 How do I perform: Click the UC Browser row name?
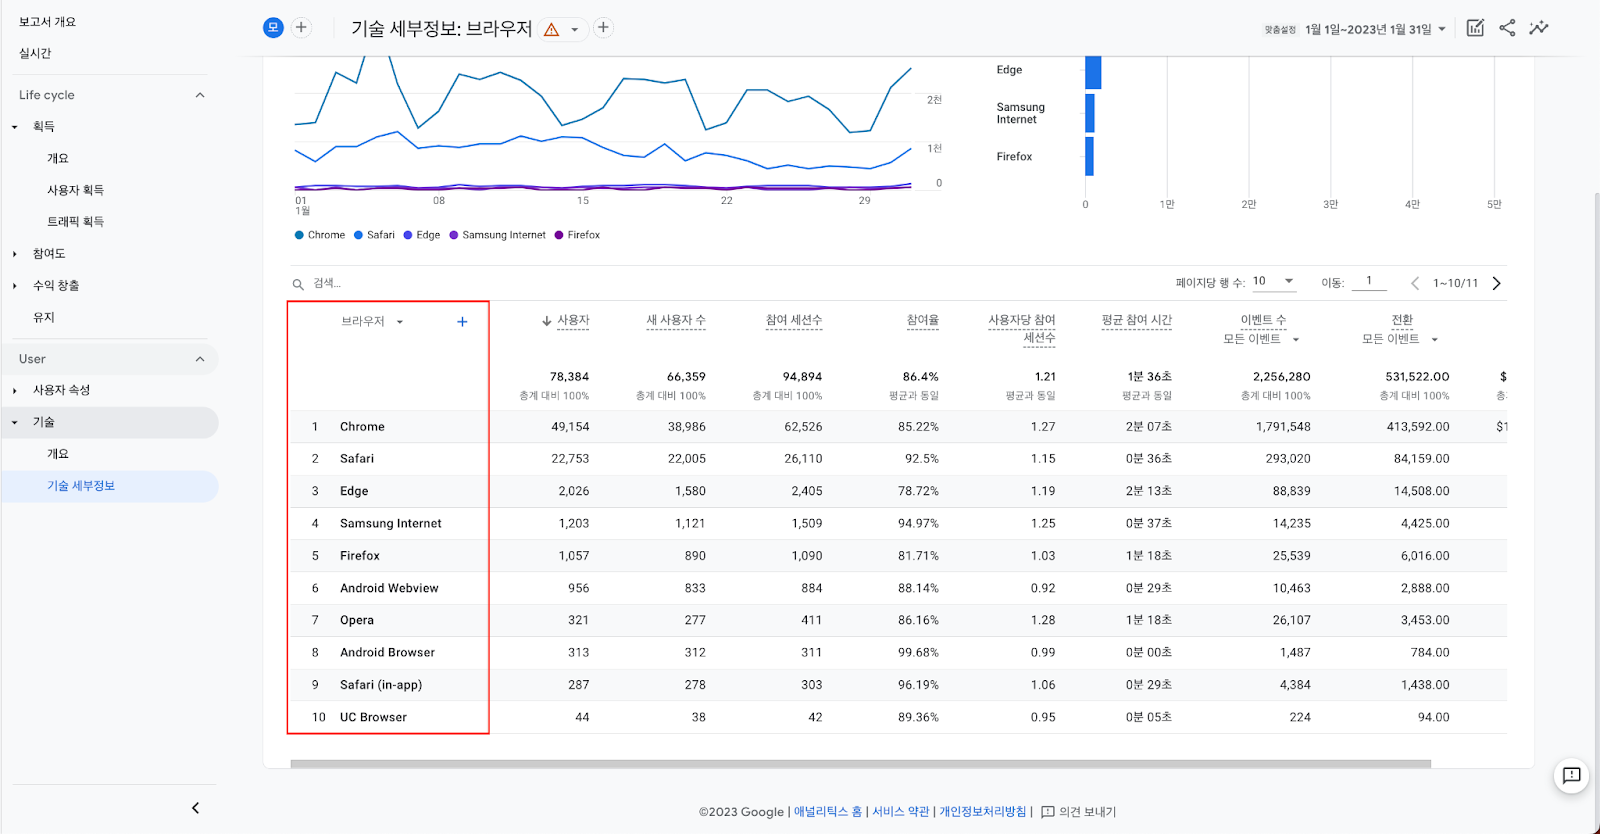click(x=373, y=718)
